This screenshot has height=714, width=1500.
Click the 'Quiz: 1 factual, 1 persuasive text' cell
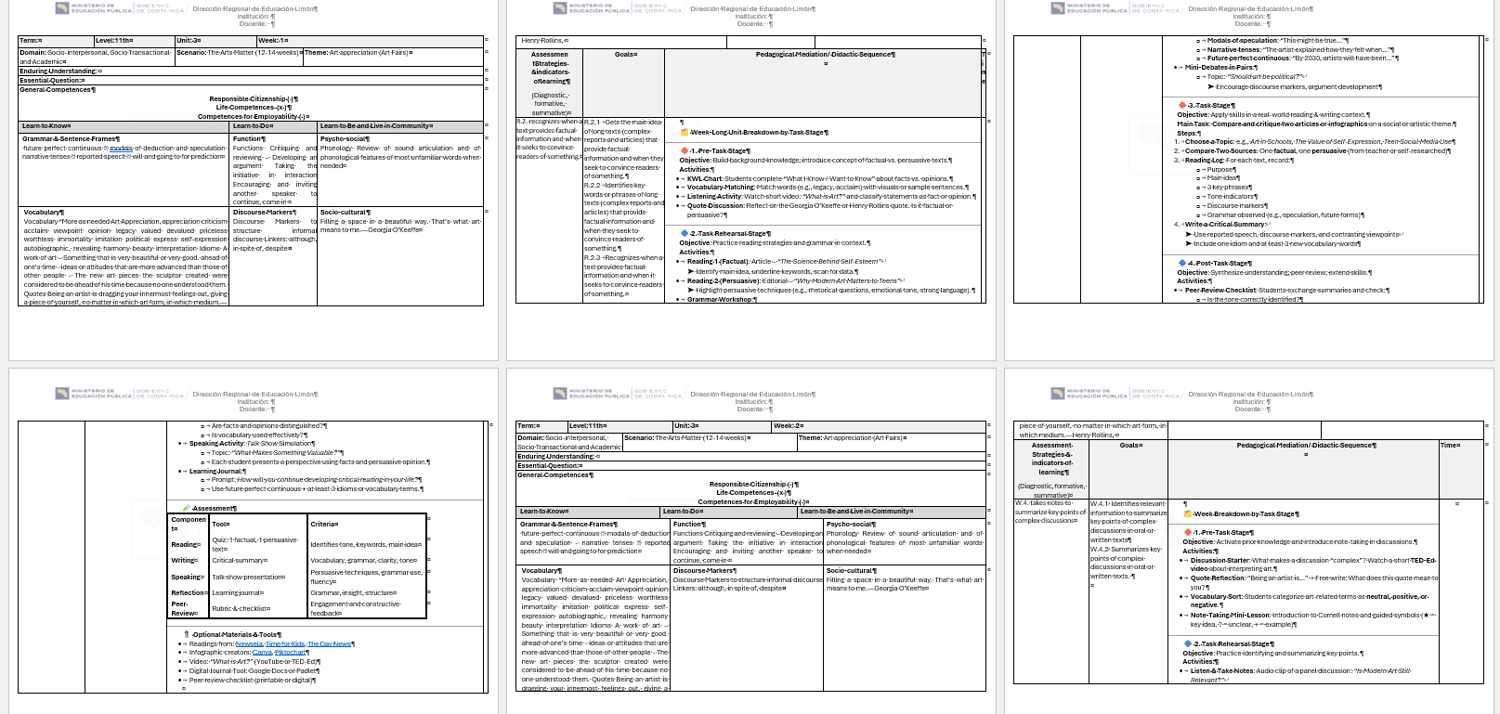(258, 545)
